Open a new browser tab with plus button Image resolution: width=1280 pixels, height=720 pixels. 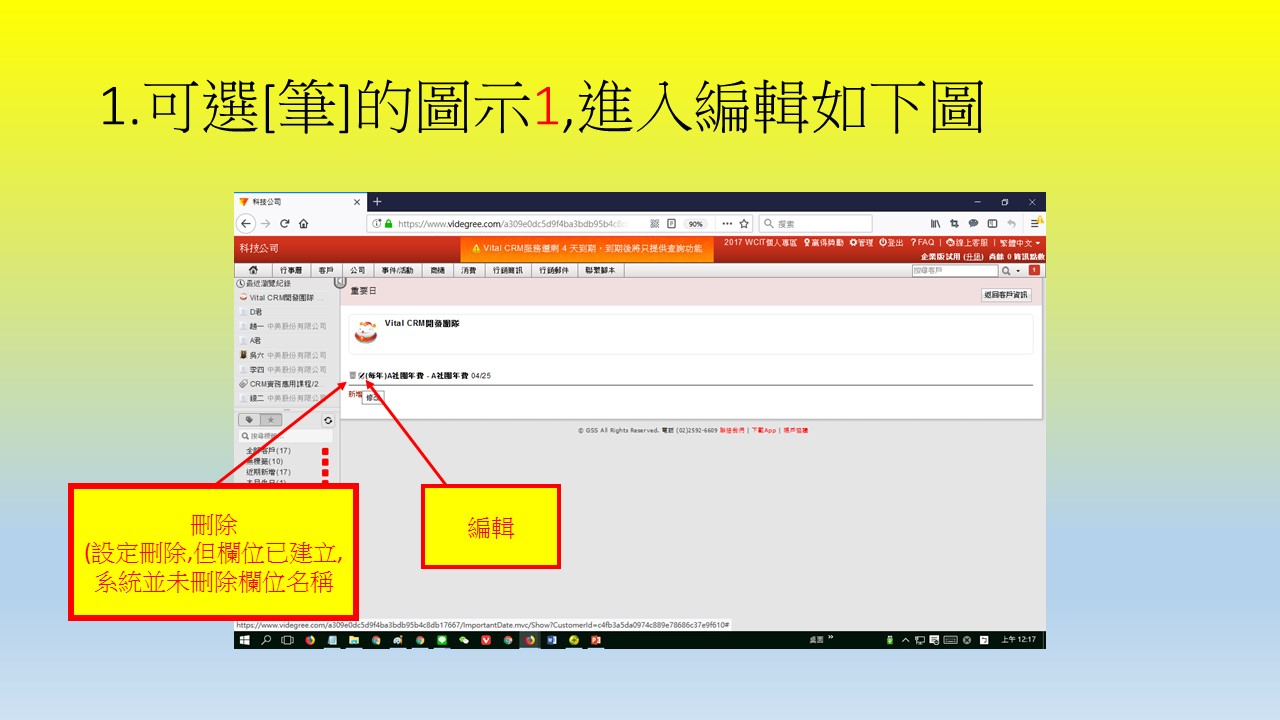pyautogui.click(x=377, y=202)
